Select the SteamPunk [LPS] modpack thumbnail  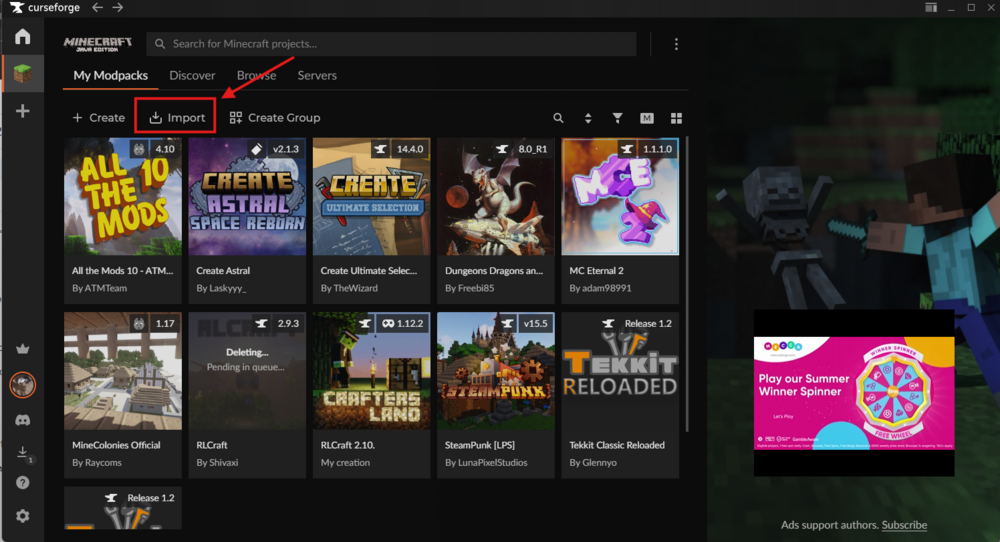coord(496,370)
